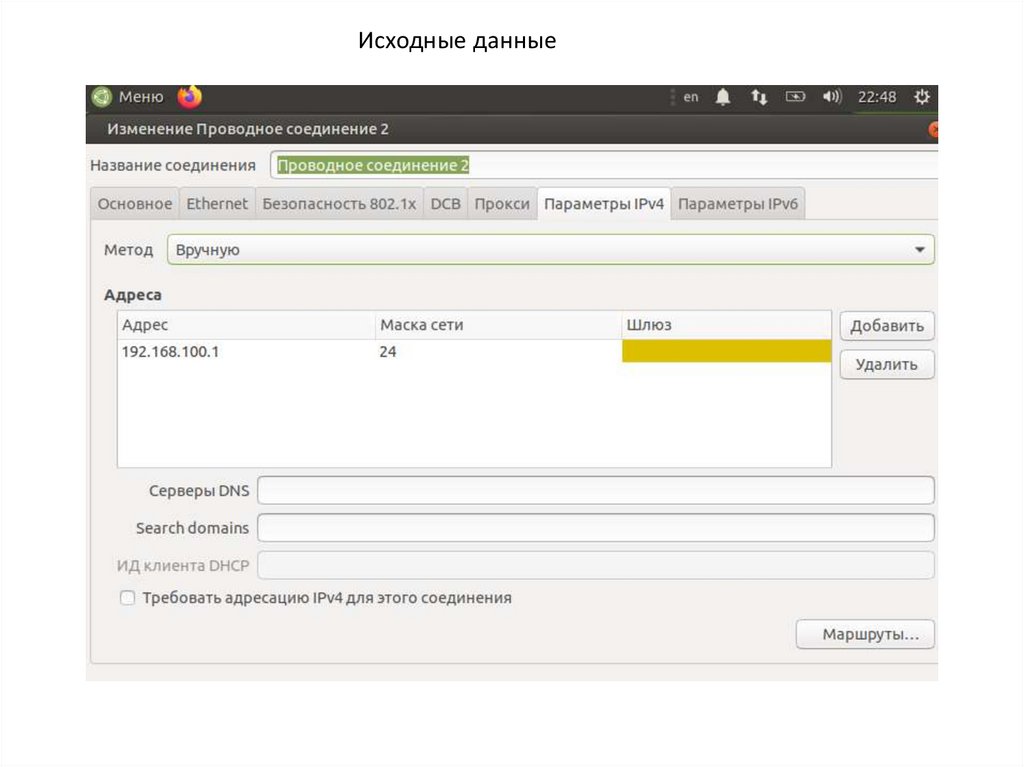Click the Firefox browser icon
This screenshot has width=1024, height=767.
189,97
